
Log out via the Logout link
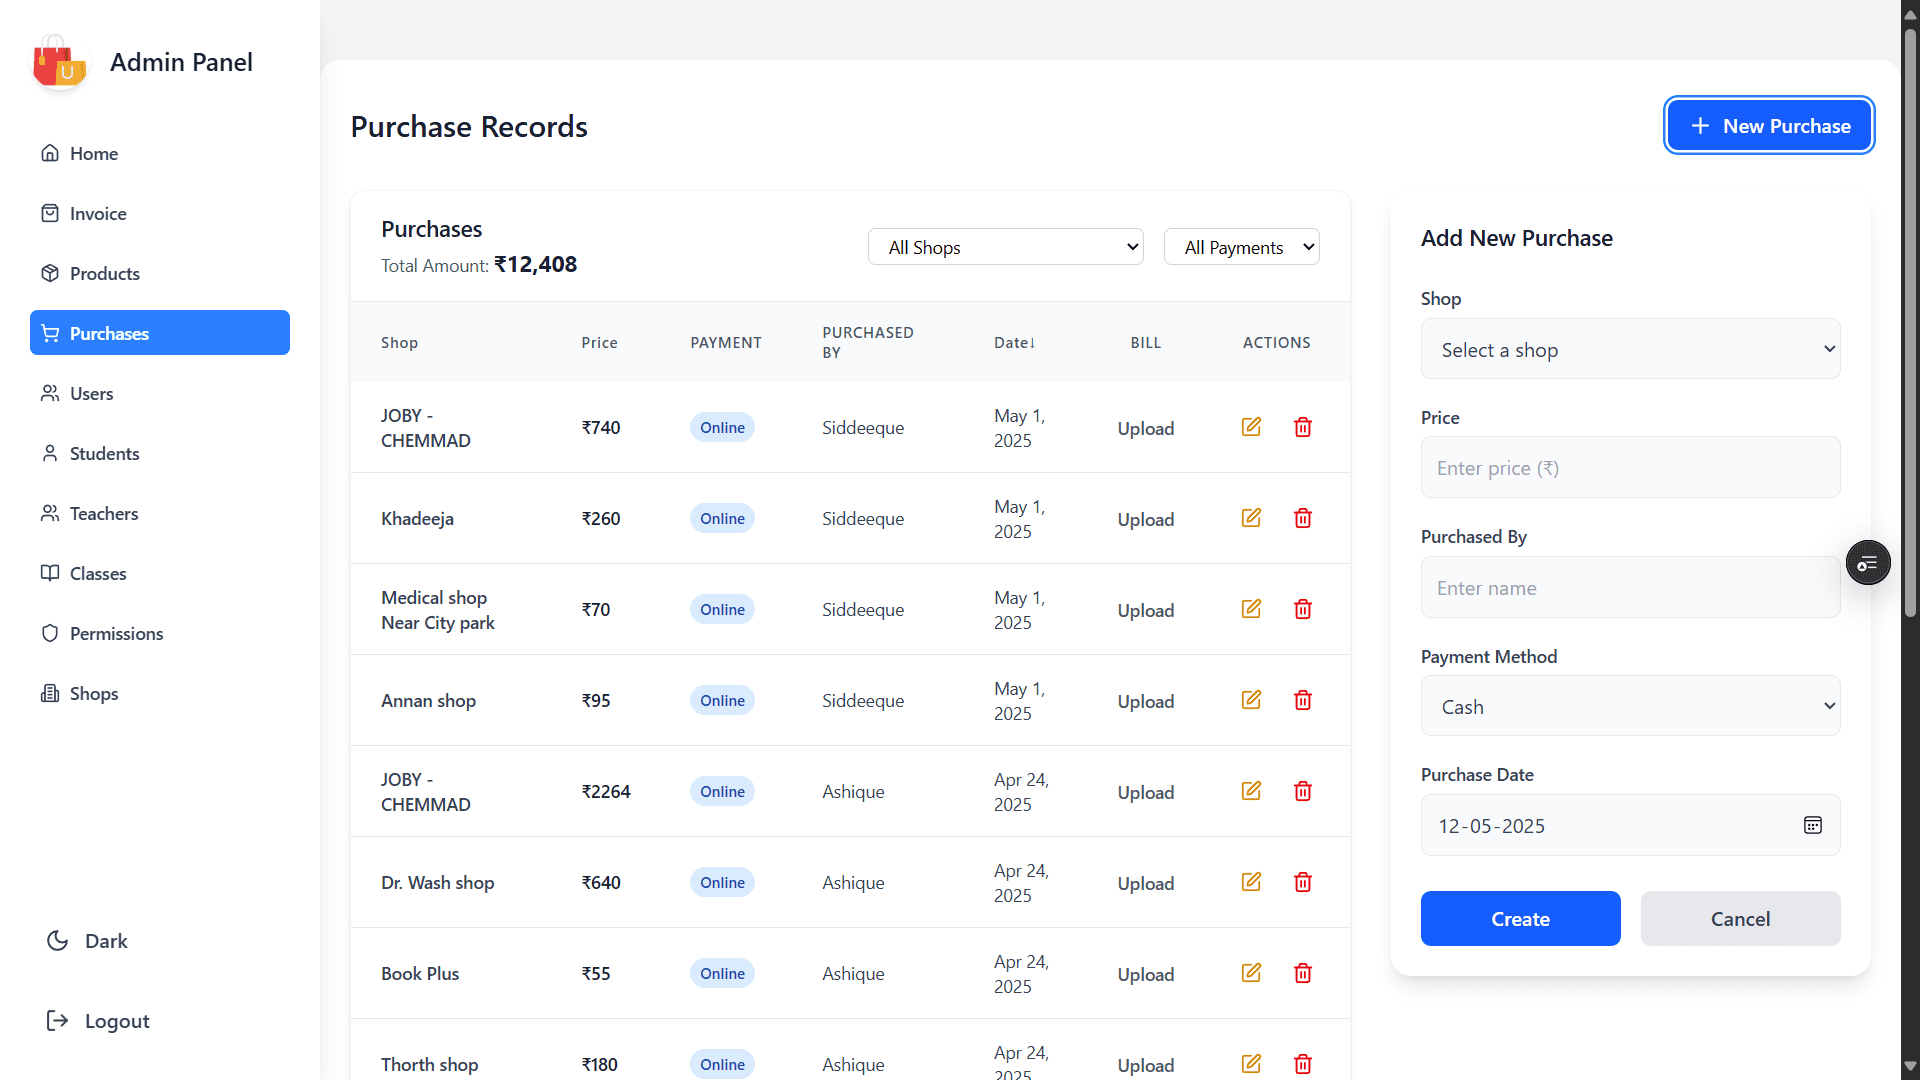pyautogui.click(x=98, y=1021)
